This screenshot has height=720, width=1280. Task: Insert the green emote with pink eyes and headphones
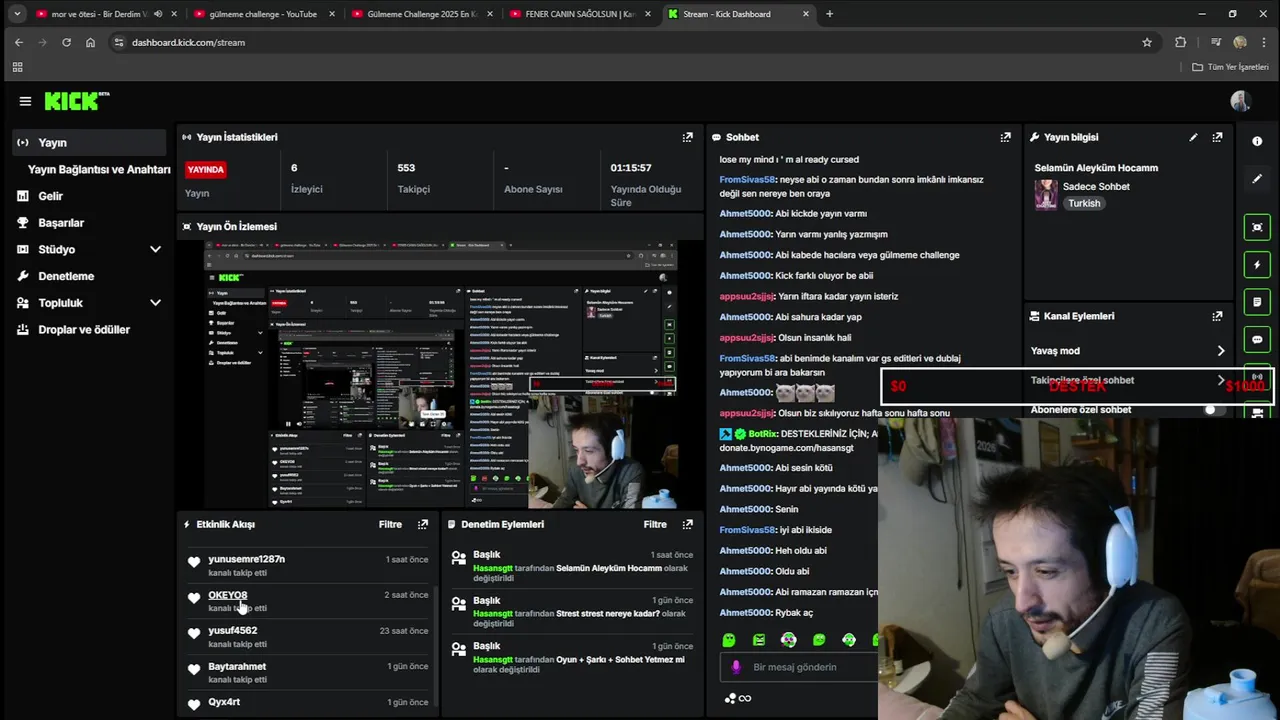[789, 640]
